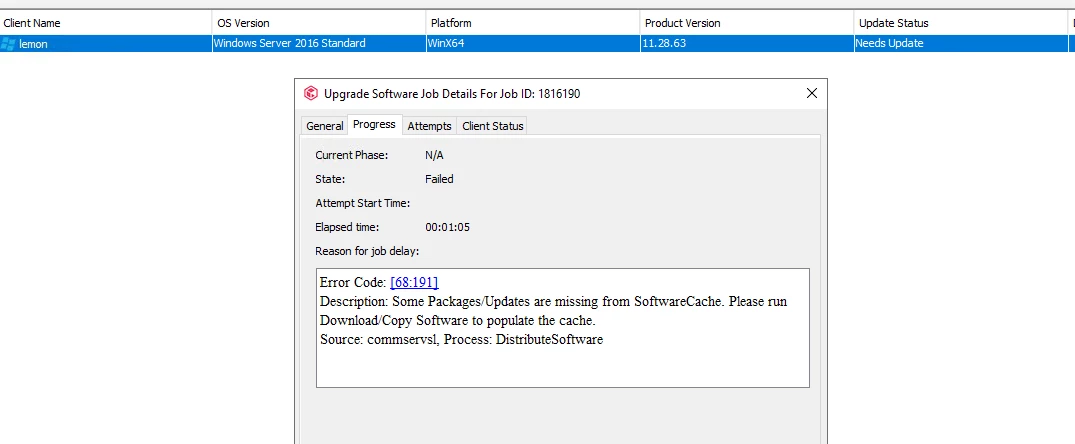Switch to the General tab
The height and width of the screenshot is (444, 1075).
point(324,126)
